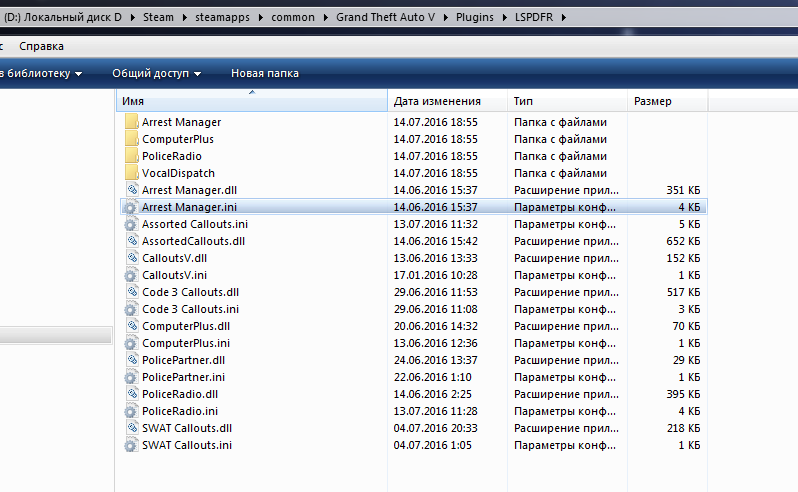Click the PoliceRadio.dll file icon
This screenshot has width=798, height=492.
[131, 394]
